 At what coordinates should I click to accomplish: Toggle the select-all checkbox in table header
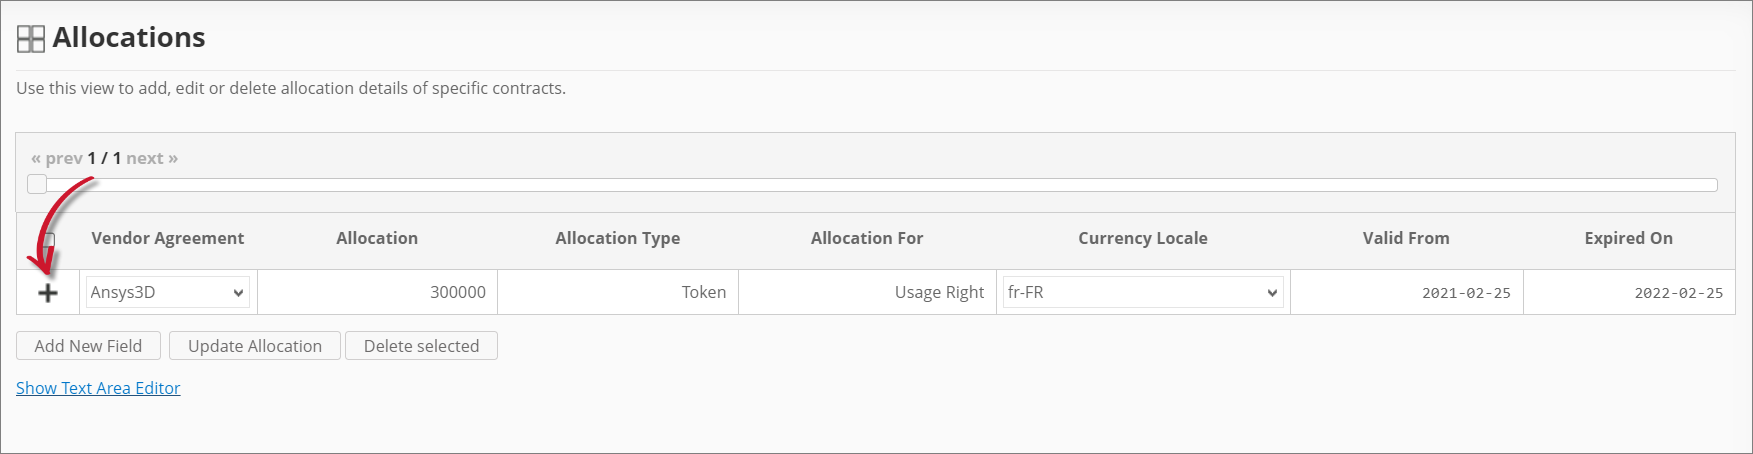(49, 239)
